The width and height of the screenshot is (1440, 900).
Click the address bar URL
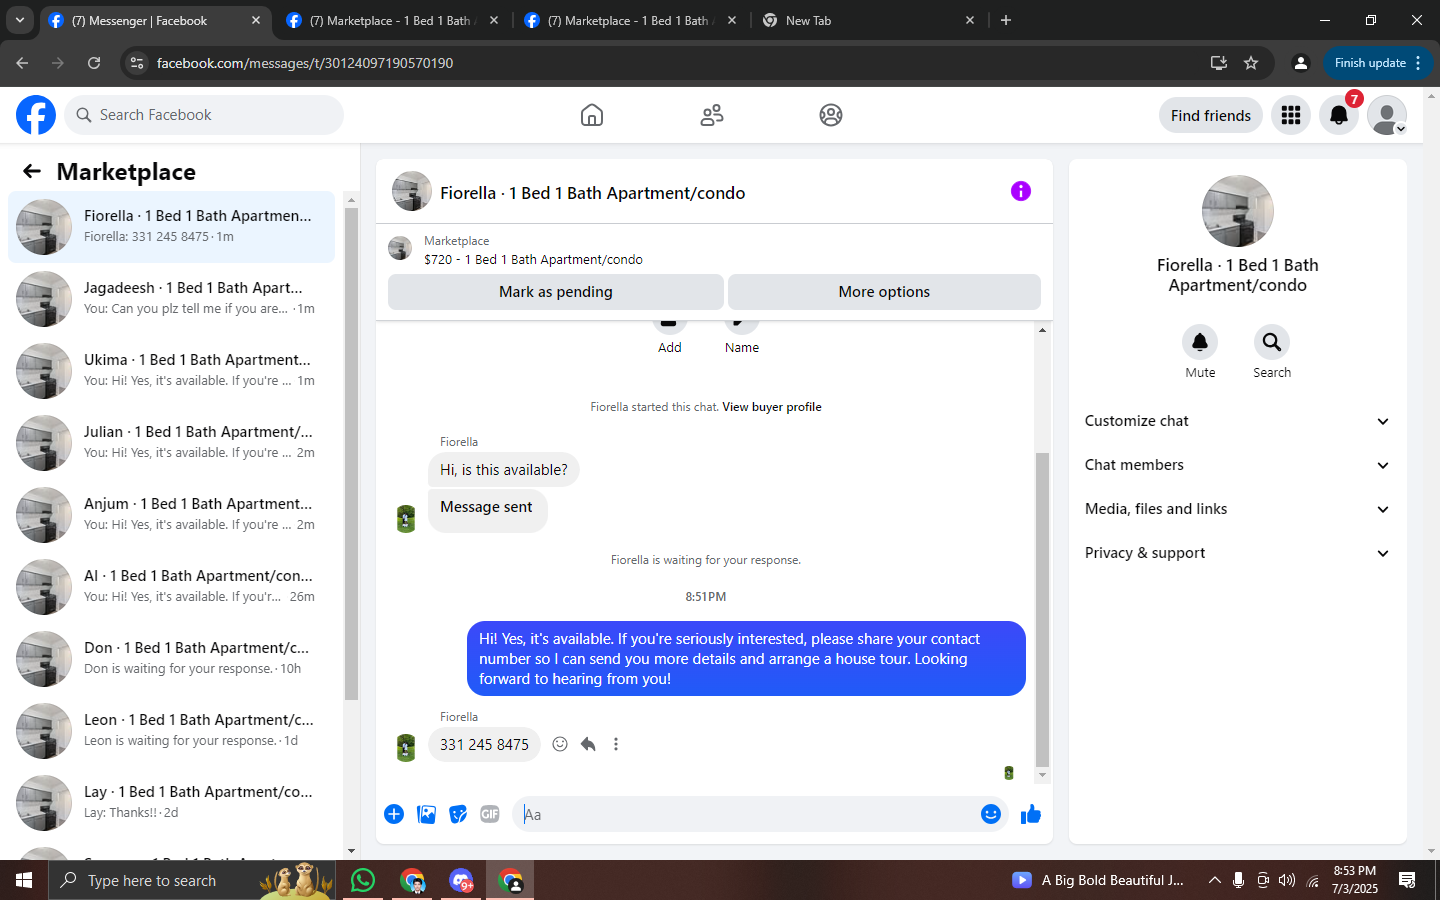[305, 63]
